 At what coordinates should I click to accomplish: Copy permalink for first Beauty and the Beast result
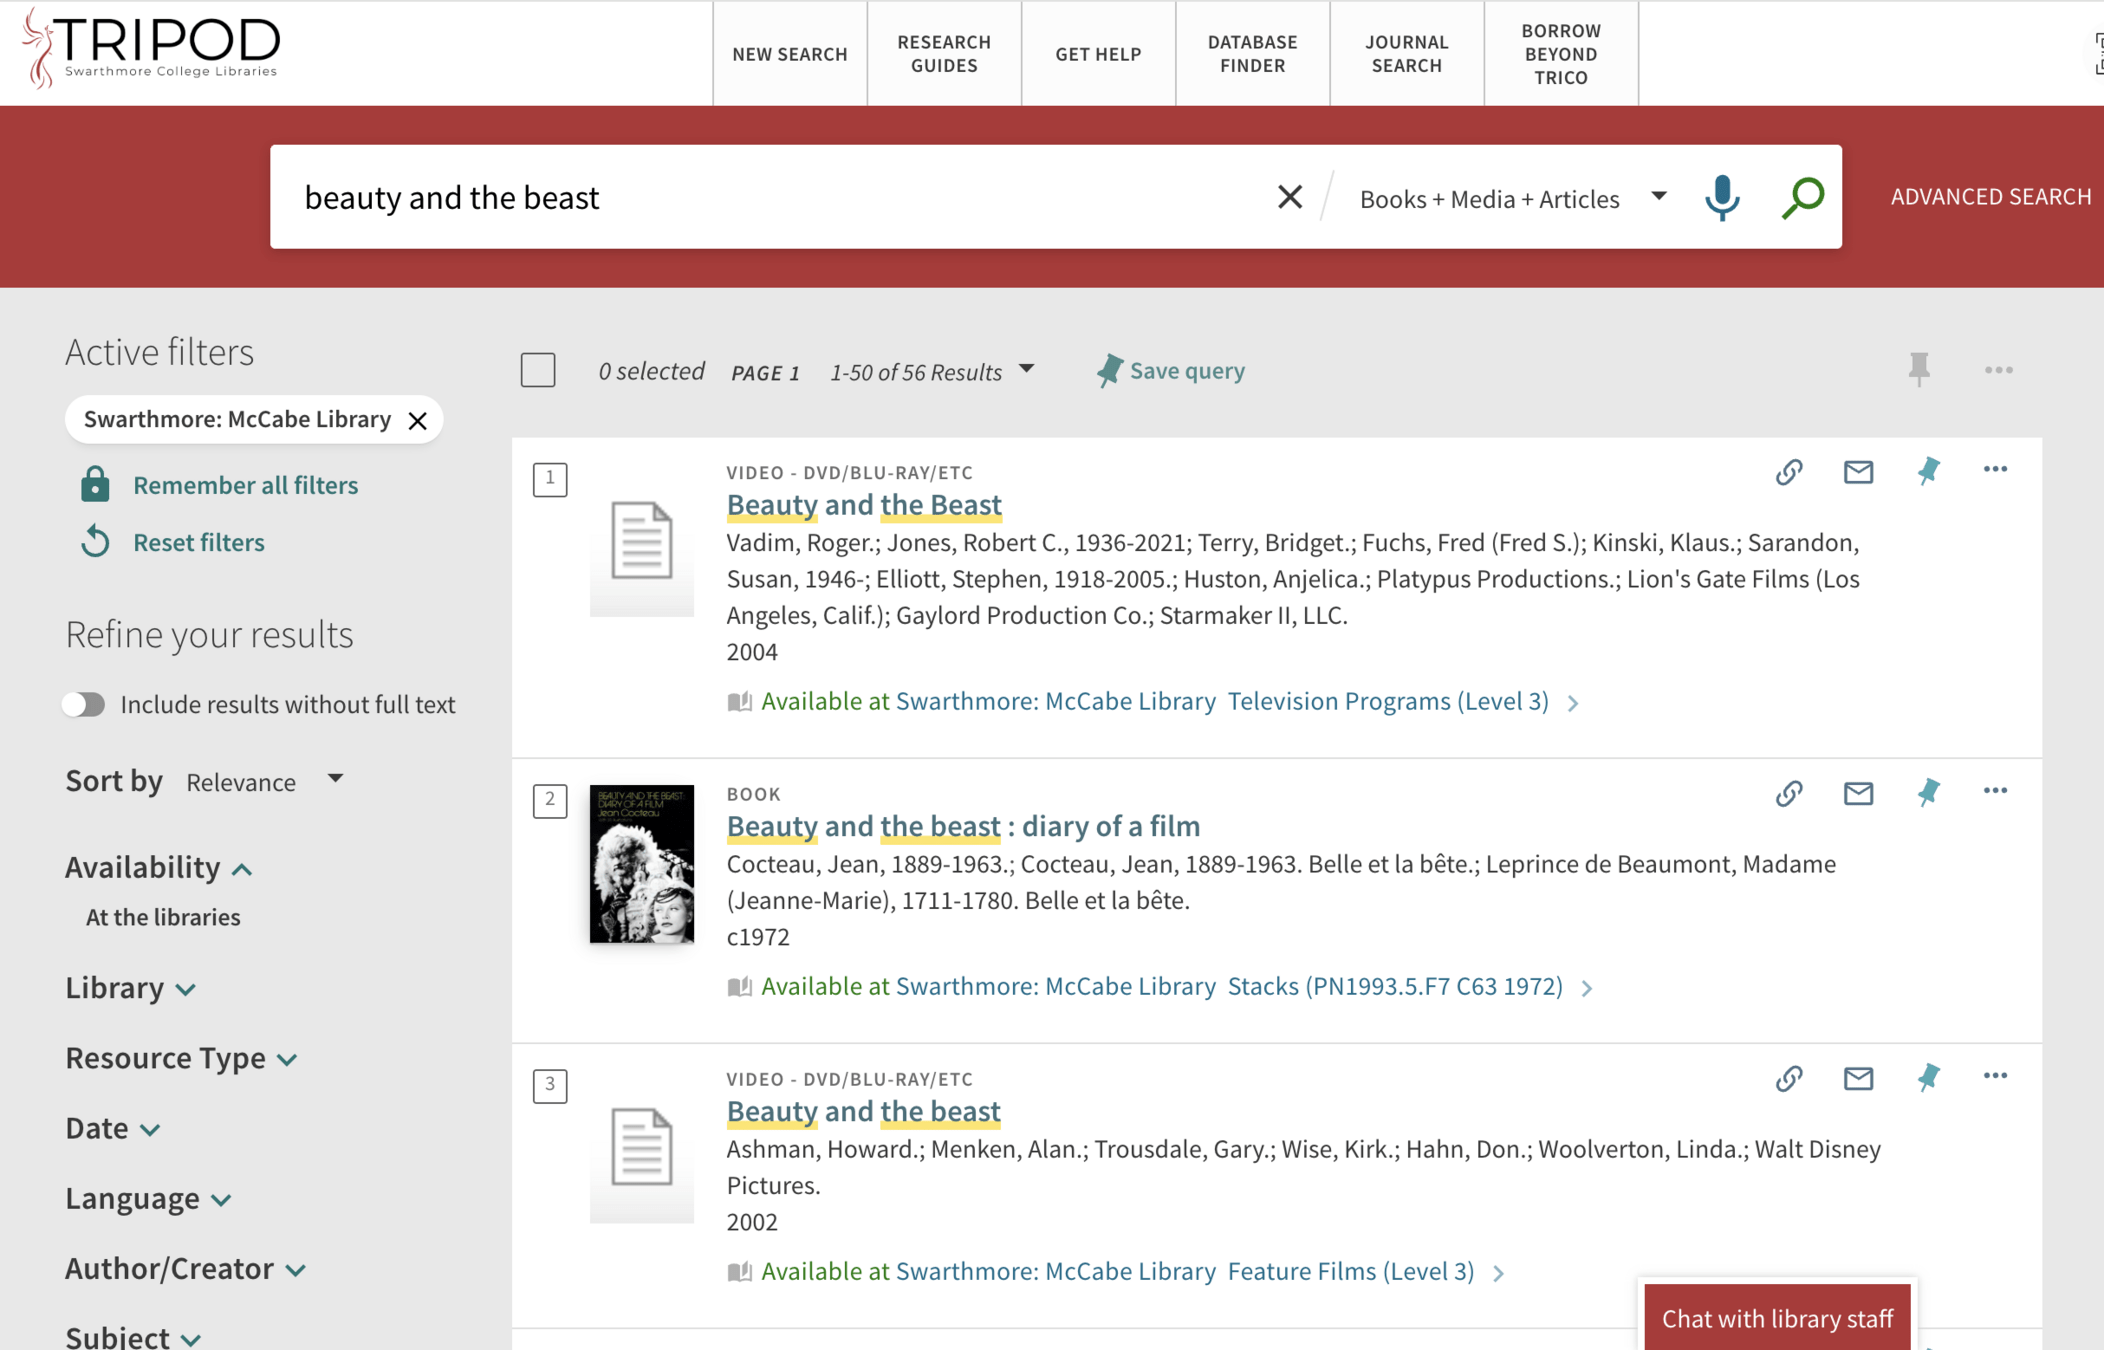(1788, 472)
